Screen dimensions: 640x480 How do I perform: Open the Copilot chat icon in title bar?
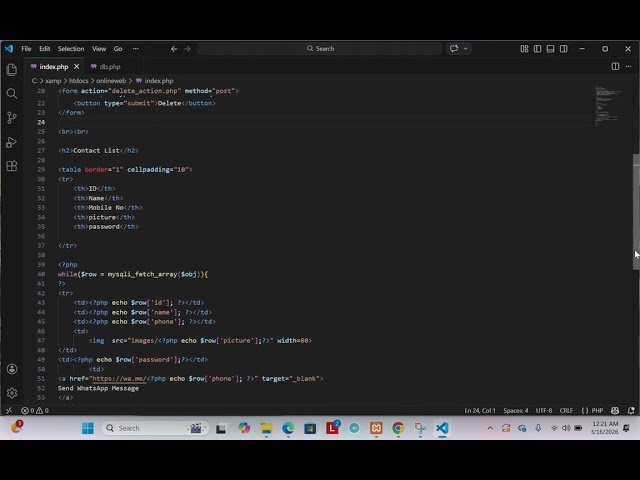[x=454, y=49]
